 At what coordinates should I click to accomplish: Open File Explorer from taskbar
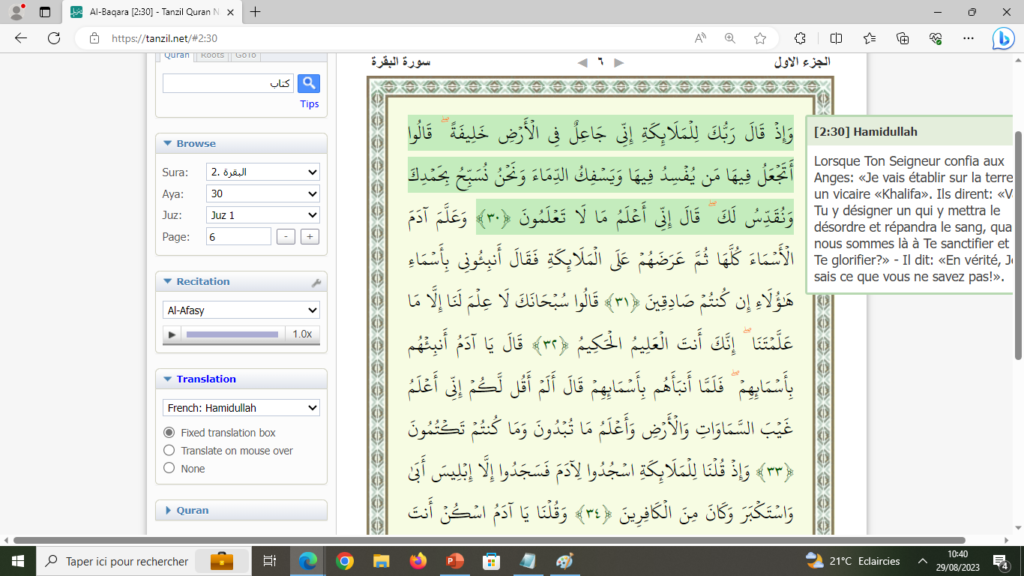381,561
